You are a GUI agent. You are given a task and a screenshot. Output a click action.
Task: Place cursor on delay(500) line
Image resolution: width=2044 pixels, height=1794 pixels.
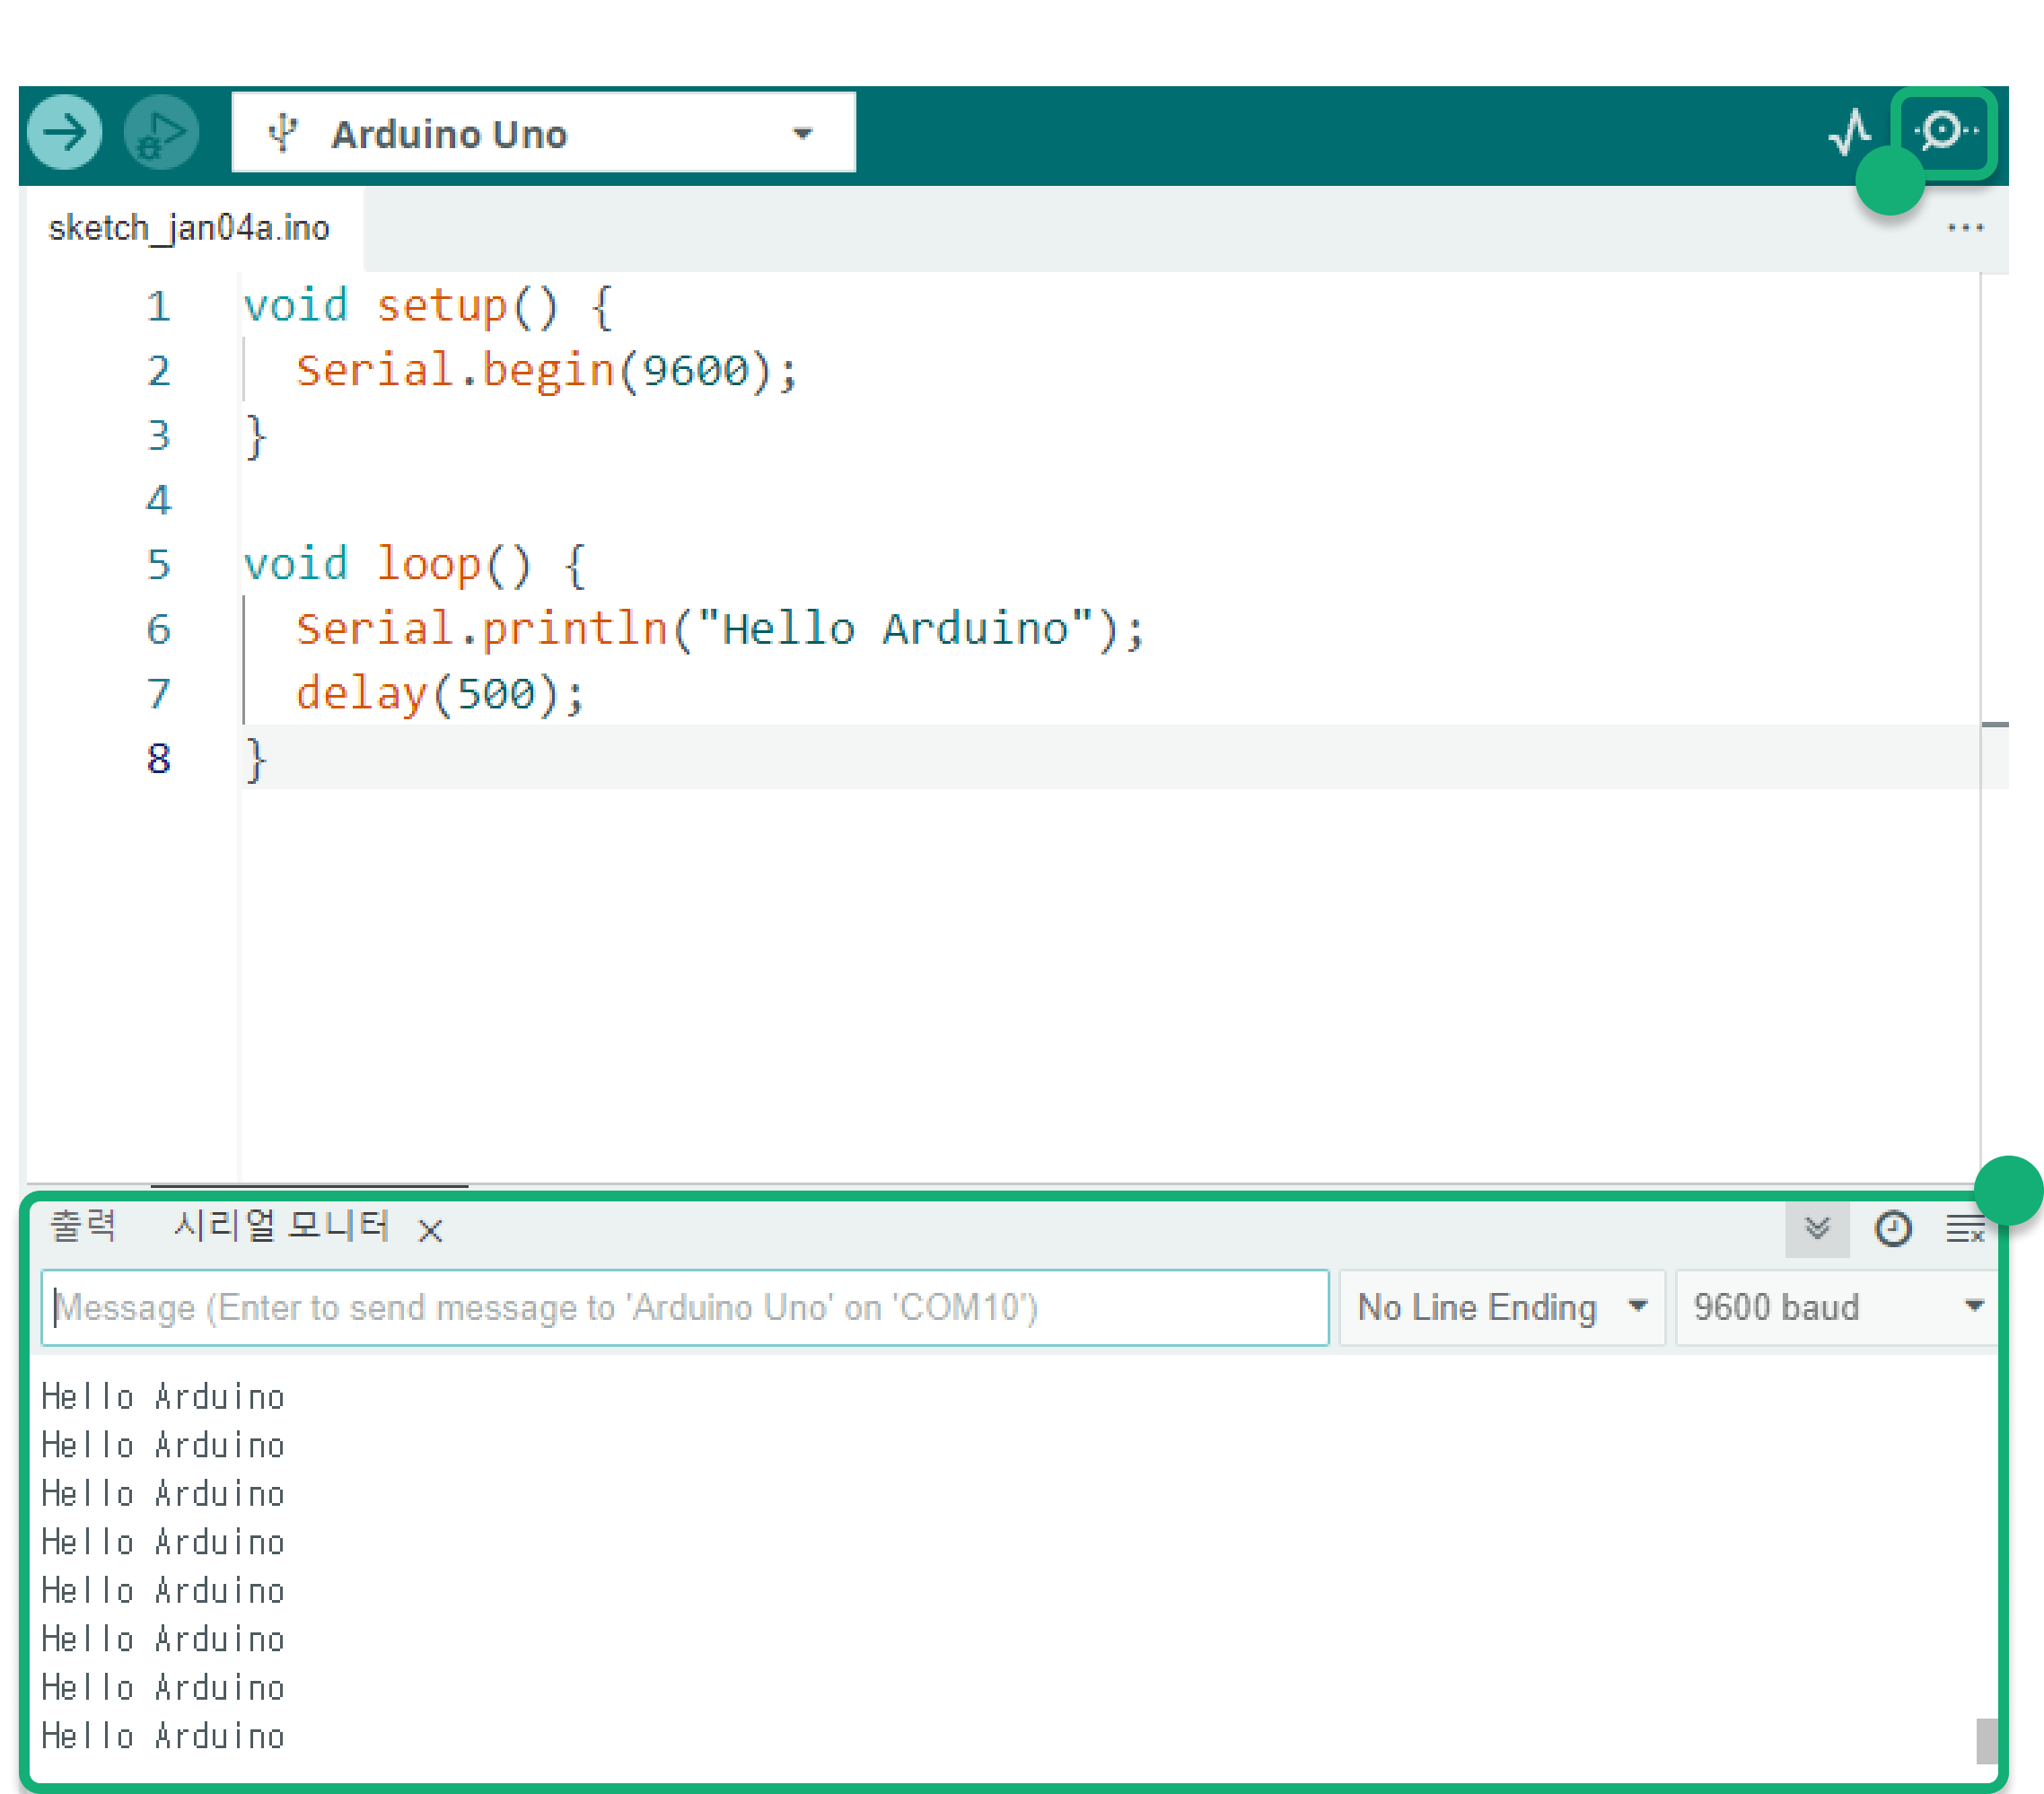(x=440, y=694)
